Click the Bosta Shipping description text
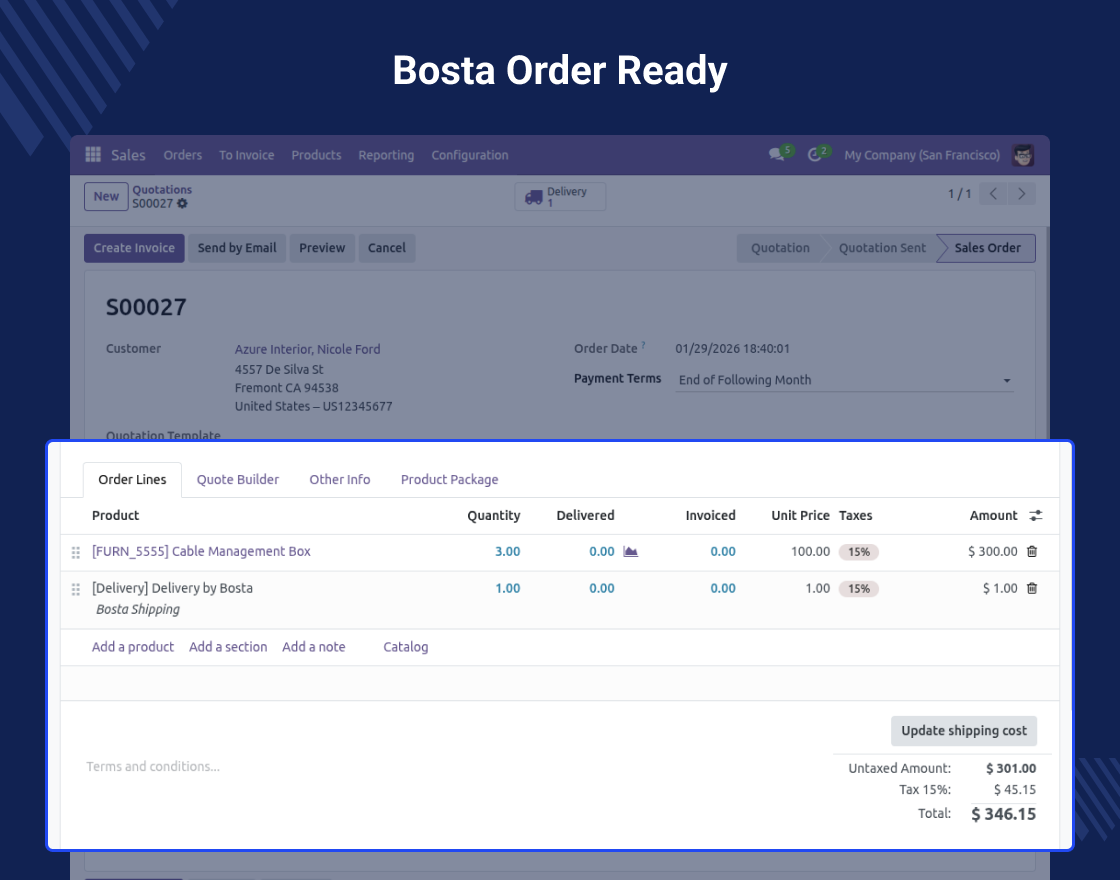The height and width of the screenshot is (880, 1120). tap(138, 609)
